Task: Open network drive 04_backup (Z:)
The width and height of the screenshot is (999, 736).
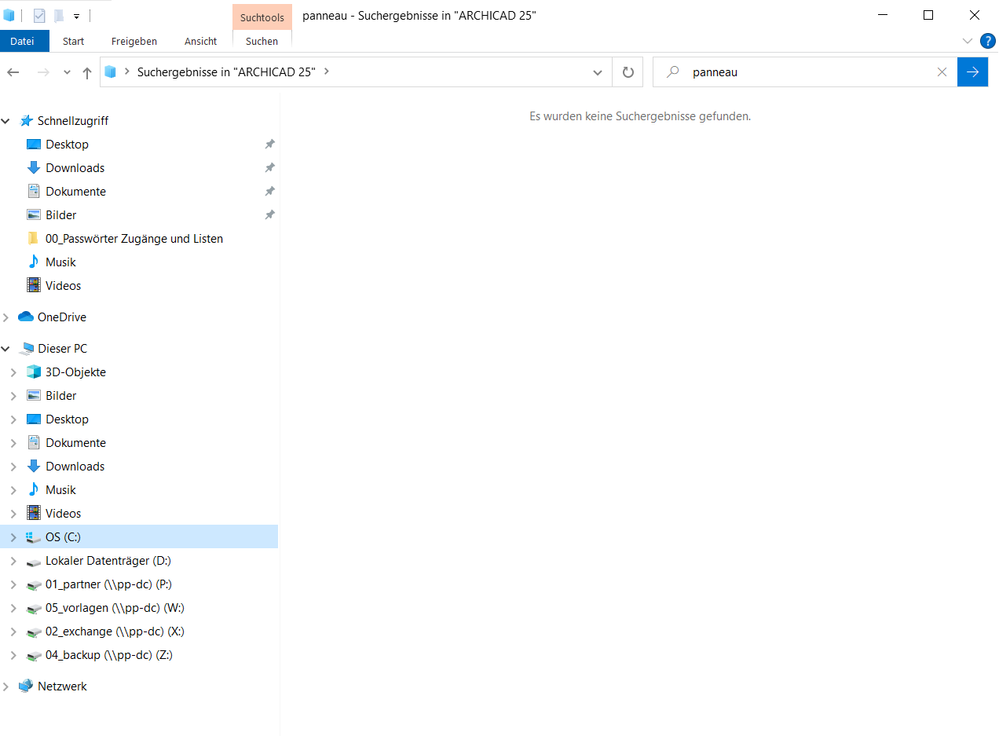Action: (109, 656)
